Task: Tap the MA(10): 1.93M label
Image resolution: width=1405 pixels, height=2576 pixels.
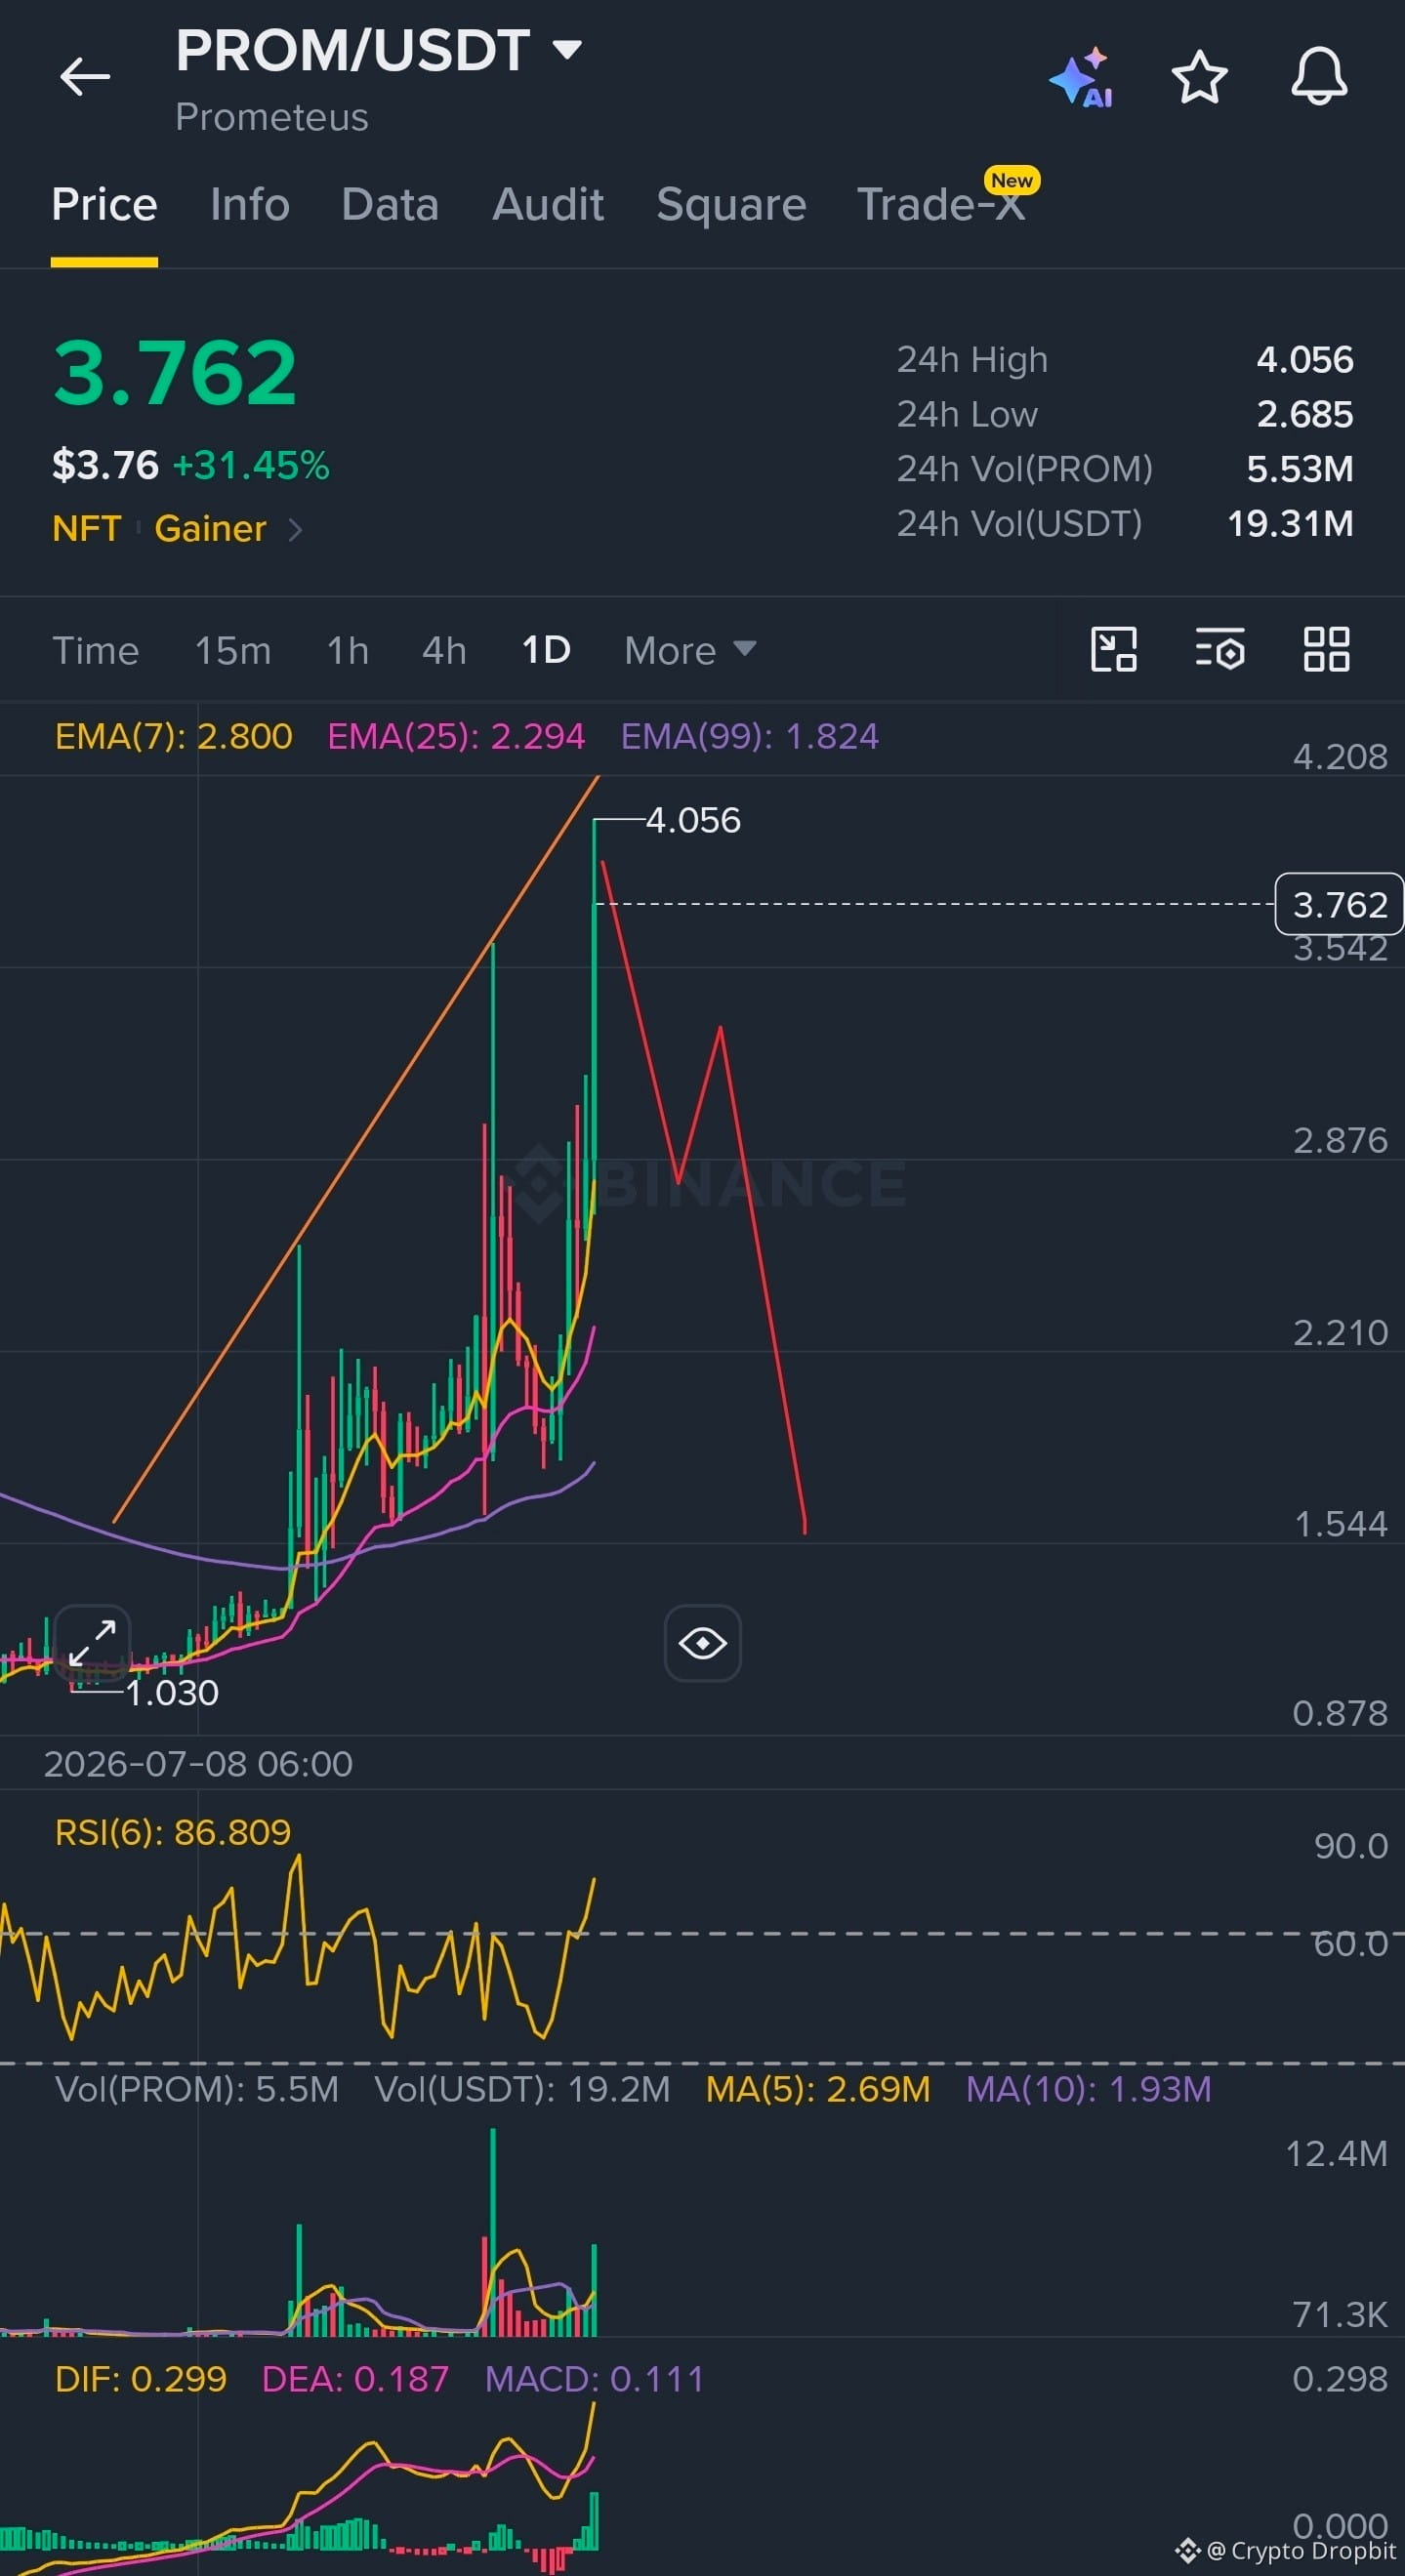Action: (1089, 2089)
